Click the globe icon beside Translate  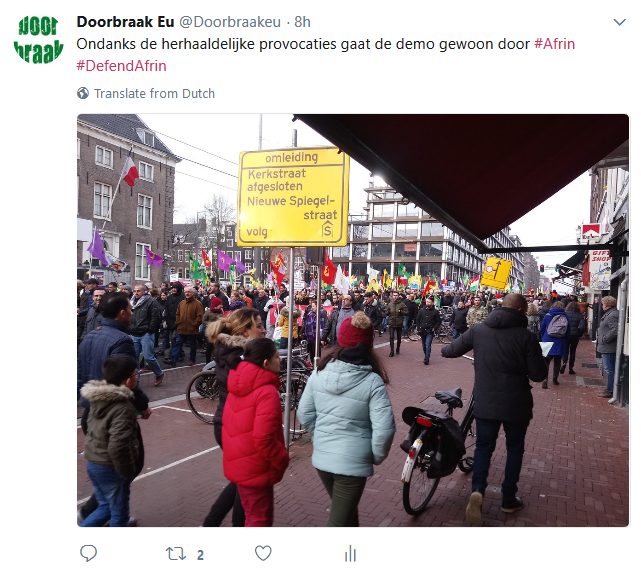[83, 93]
